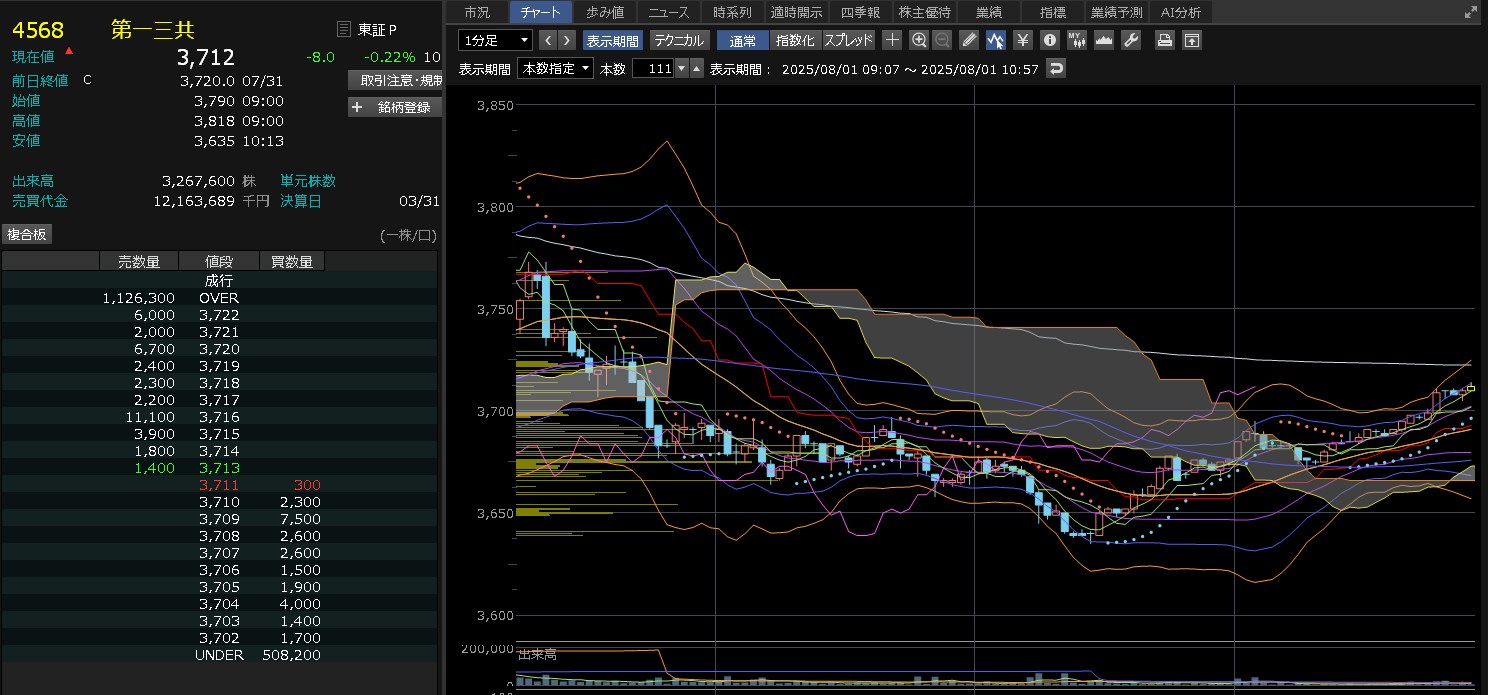Open the 業績 tab
The width and height of the screenshot is (1488, 695).
tap(988, 12)
